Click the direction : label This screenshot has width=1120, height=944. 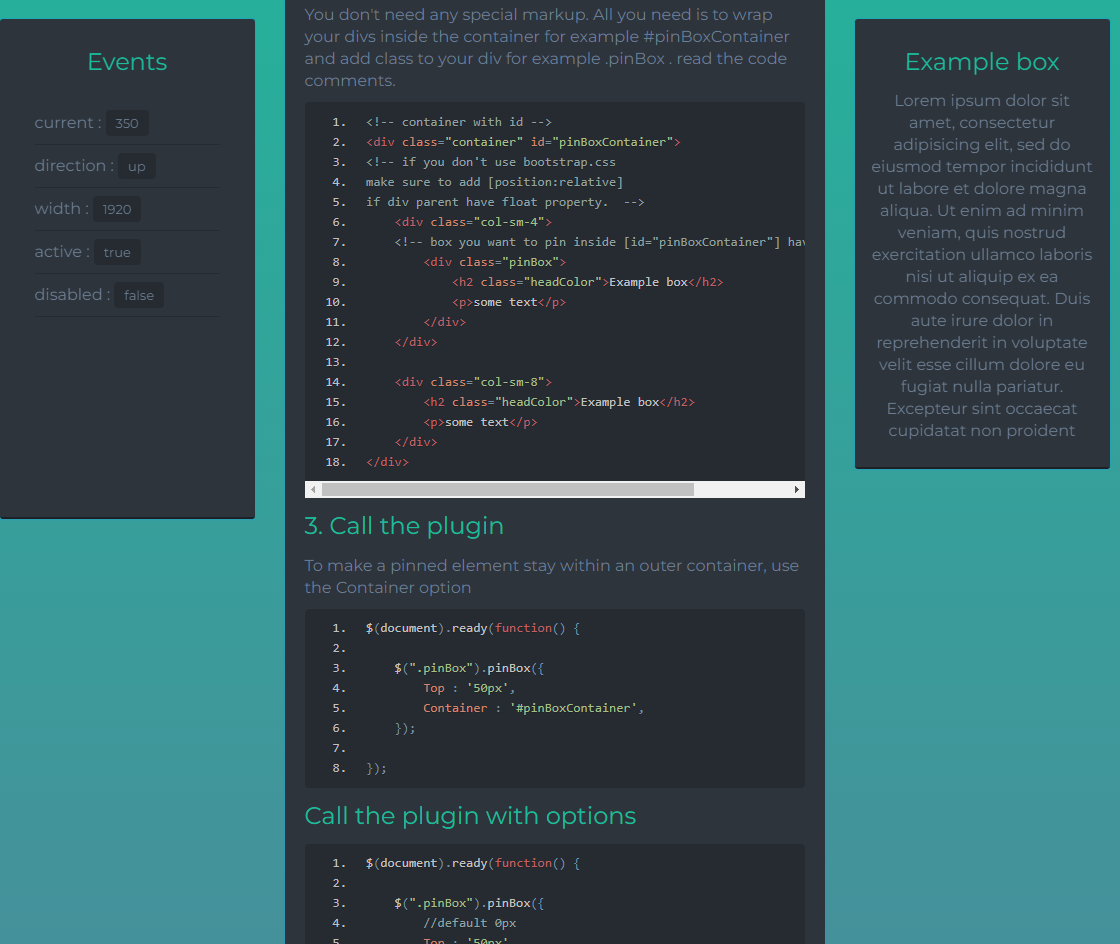[74, 166]
